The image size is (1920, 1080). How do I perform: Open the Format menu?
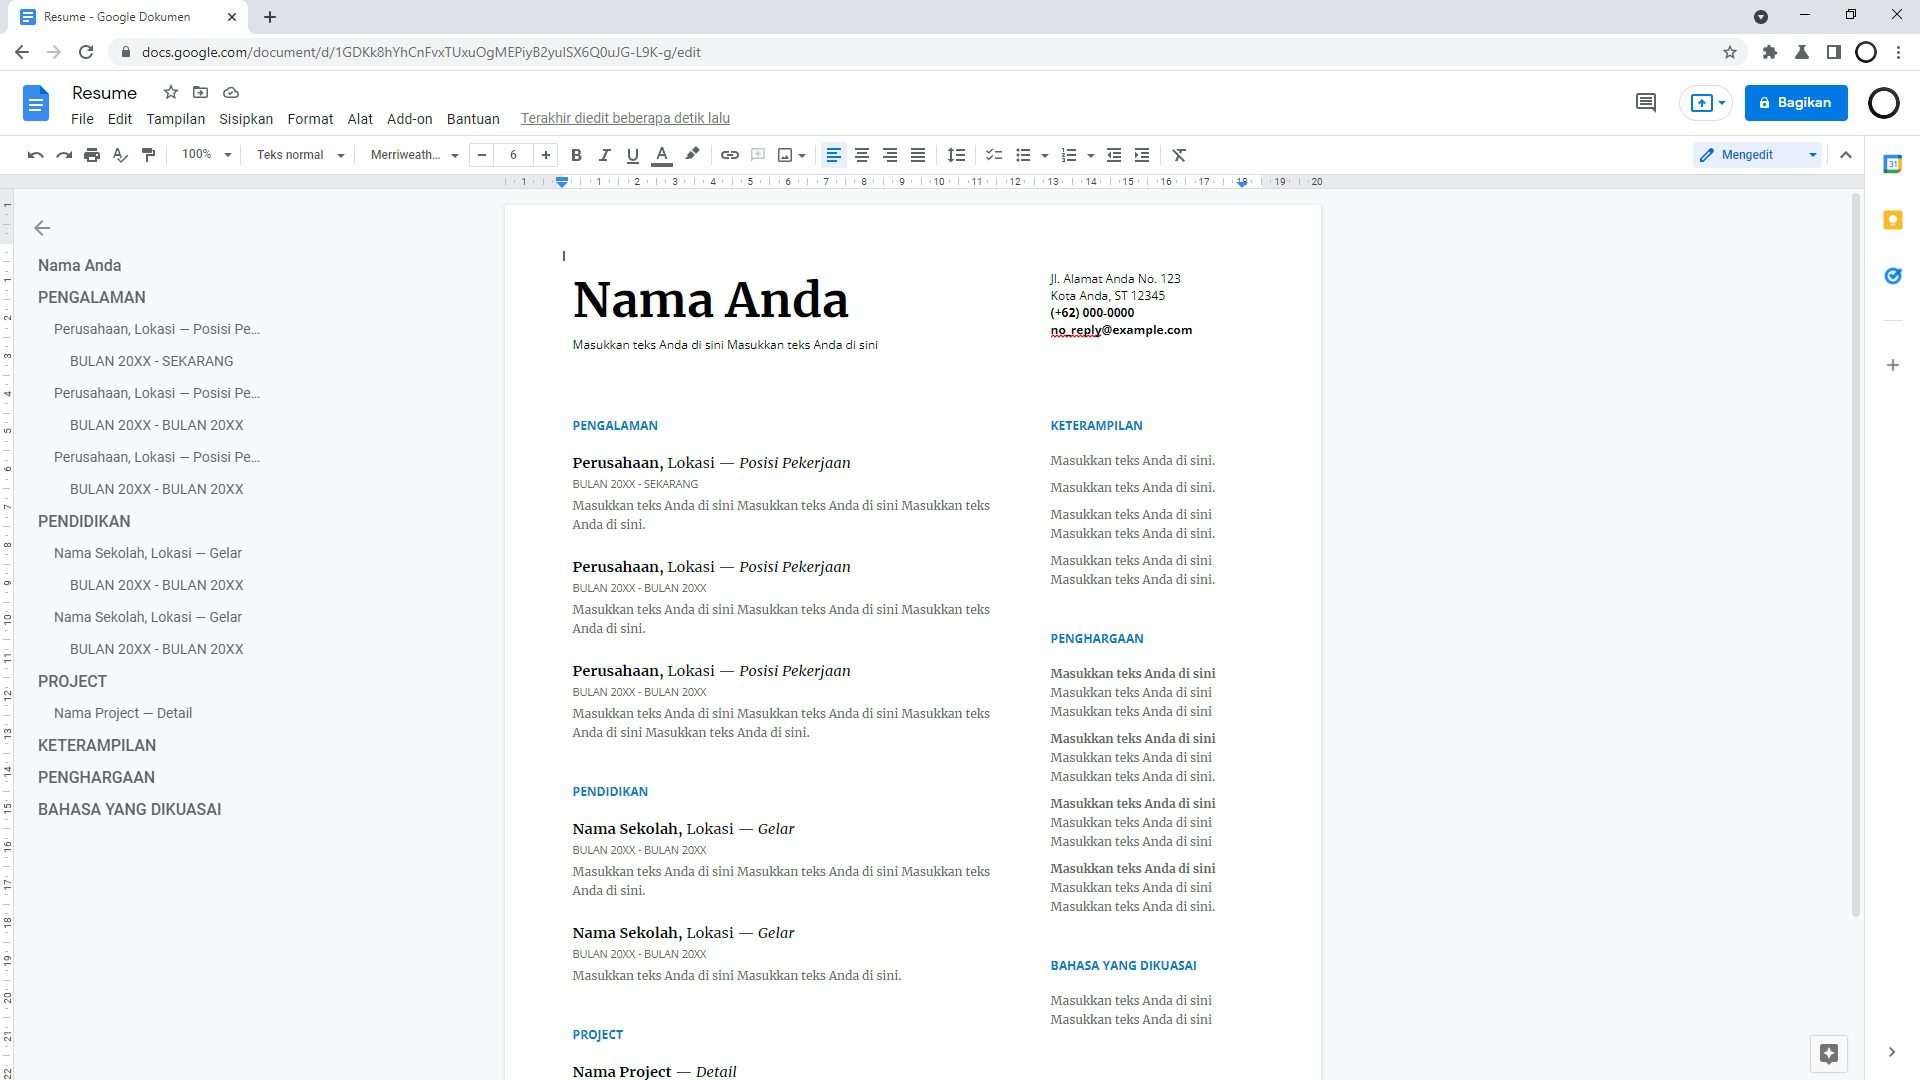(310, 118)
